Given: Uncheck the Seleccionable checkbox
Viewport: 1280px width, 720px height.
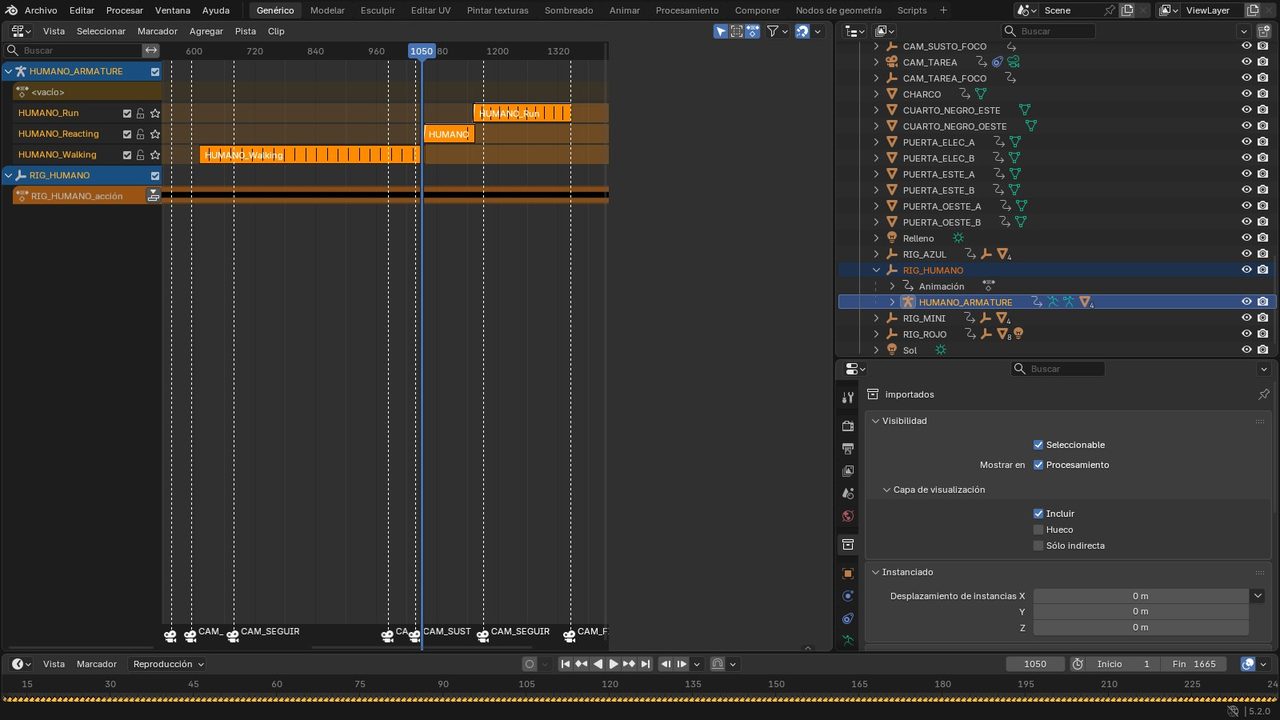Looking at the screenshot, I should [x=1038, y=445].
